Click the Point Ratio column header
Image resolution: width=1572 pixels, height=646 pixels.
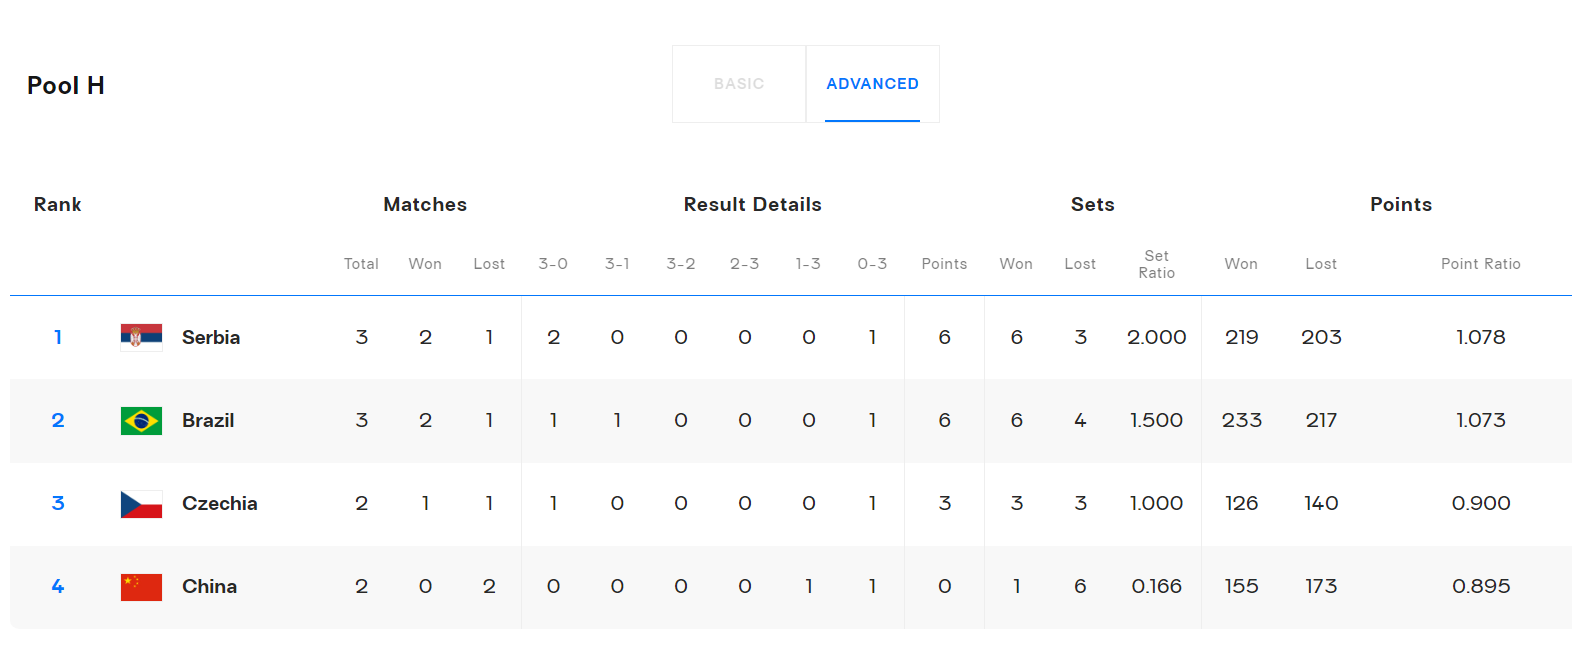click(1480, 264)
